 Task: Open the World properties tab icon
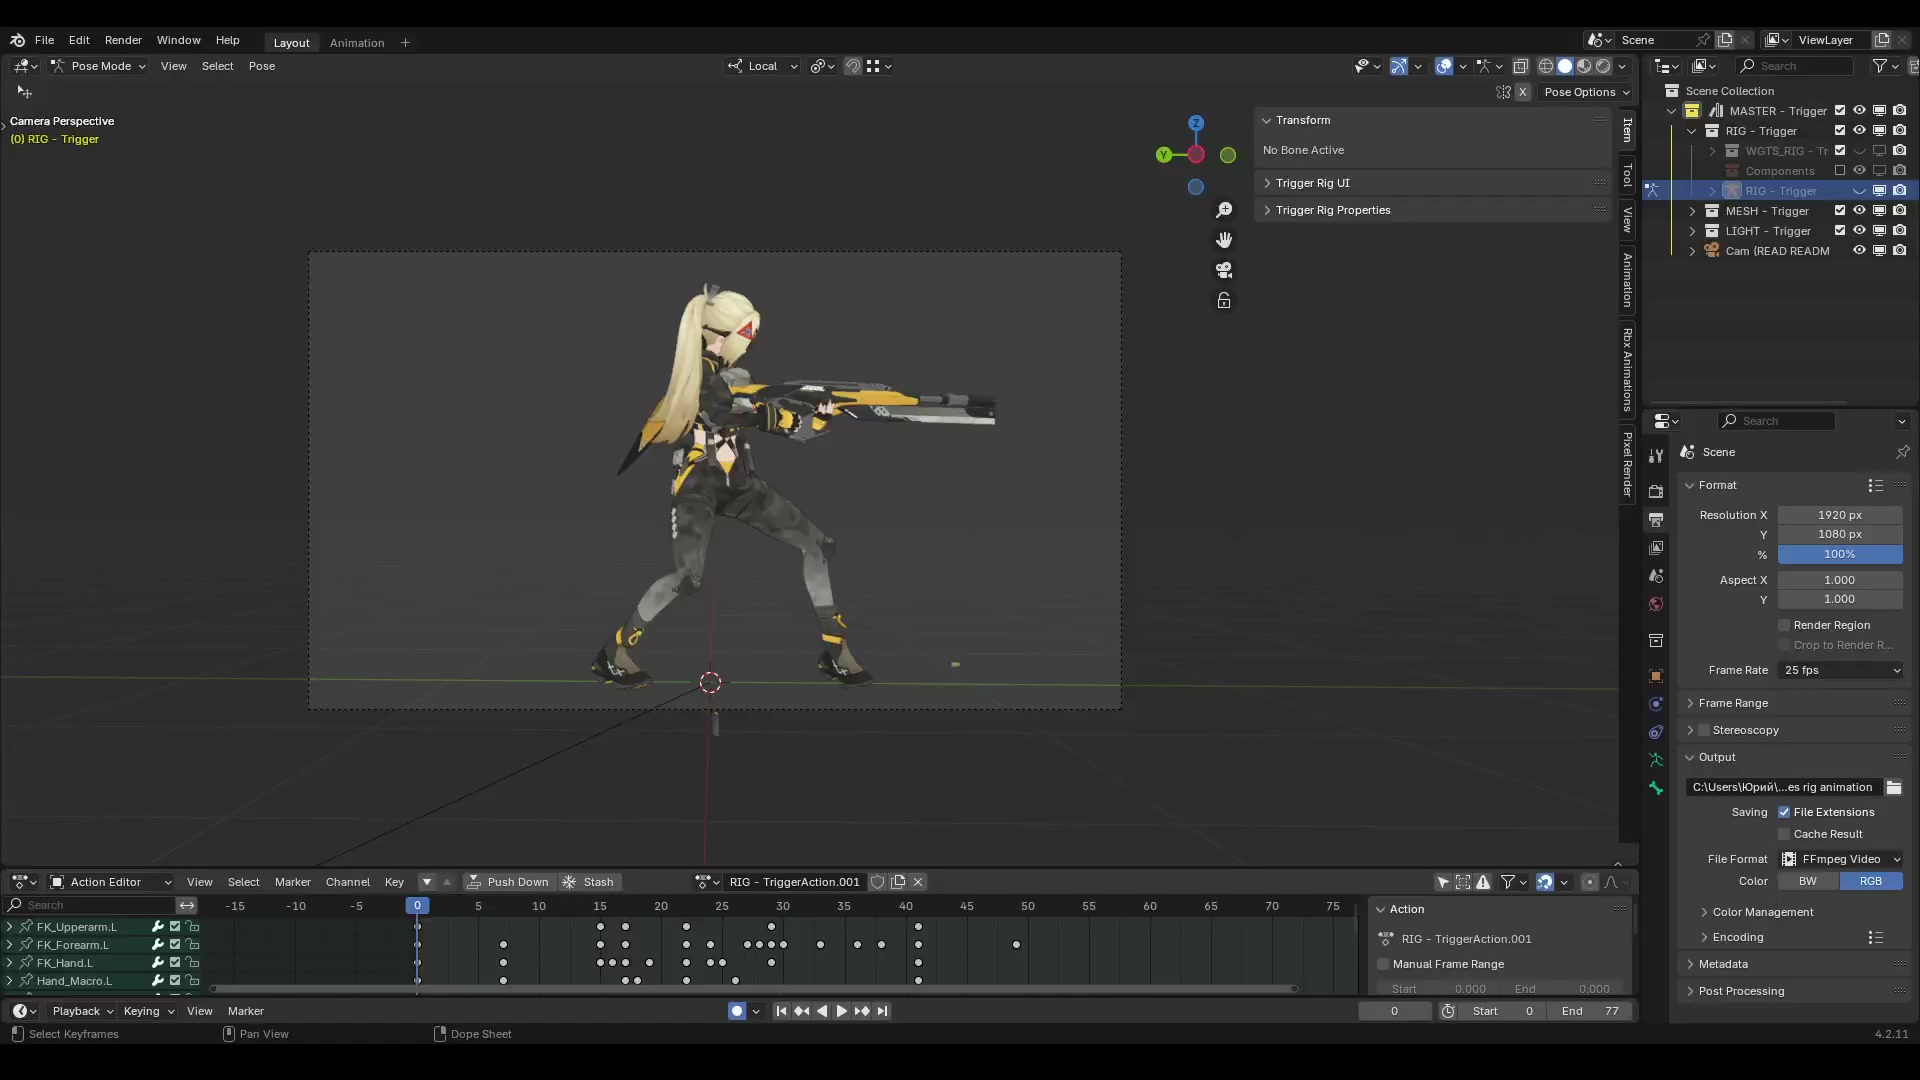[1656, 604]
